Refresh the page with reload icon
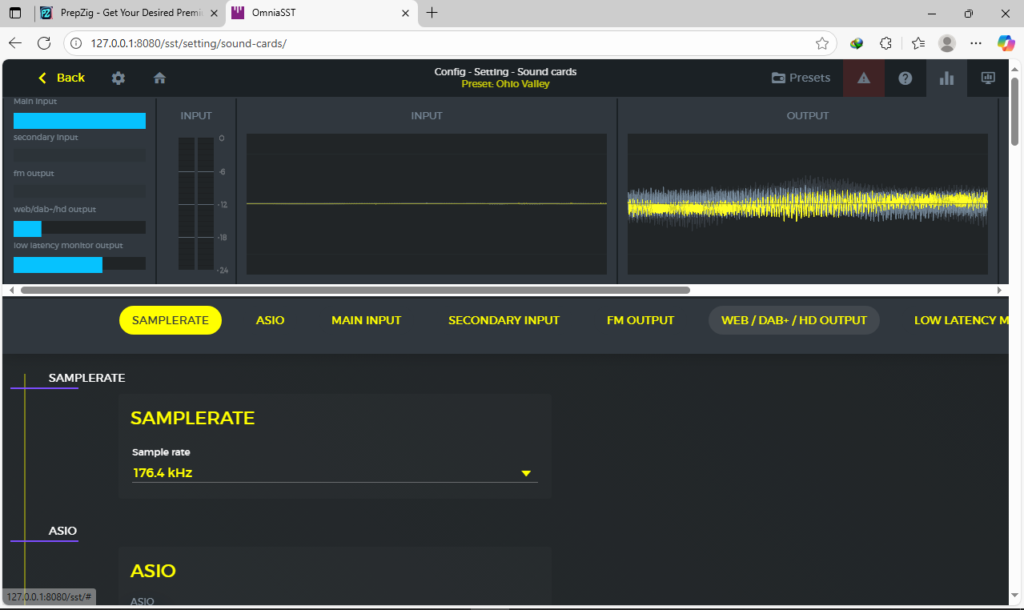The width and height of the screenshot is (1024, 610). (x=44, y=44)
